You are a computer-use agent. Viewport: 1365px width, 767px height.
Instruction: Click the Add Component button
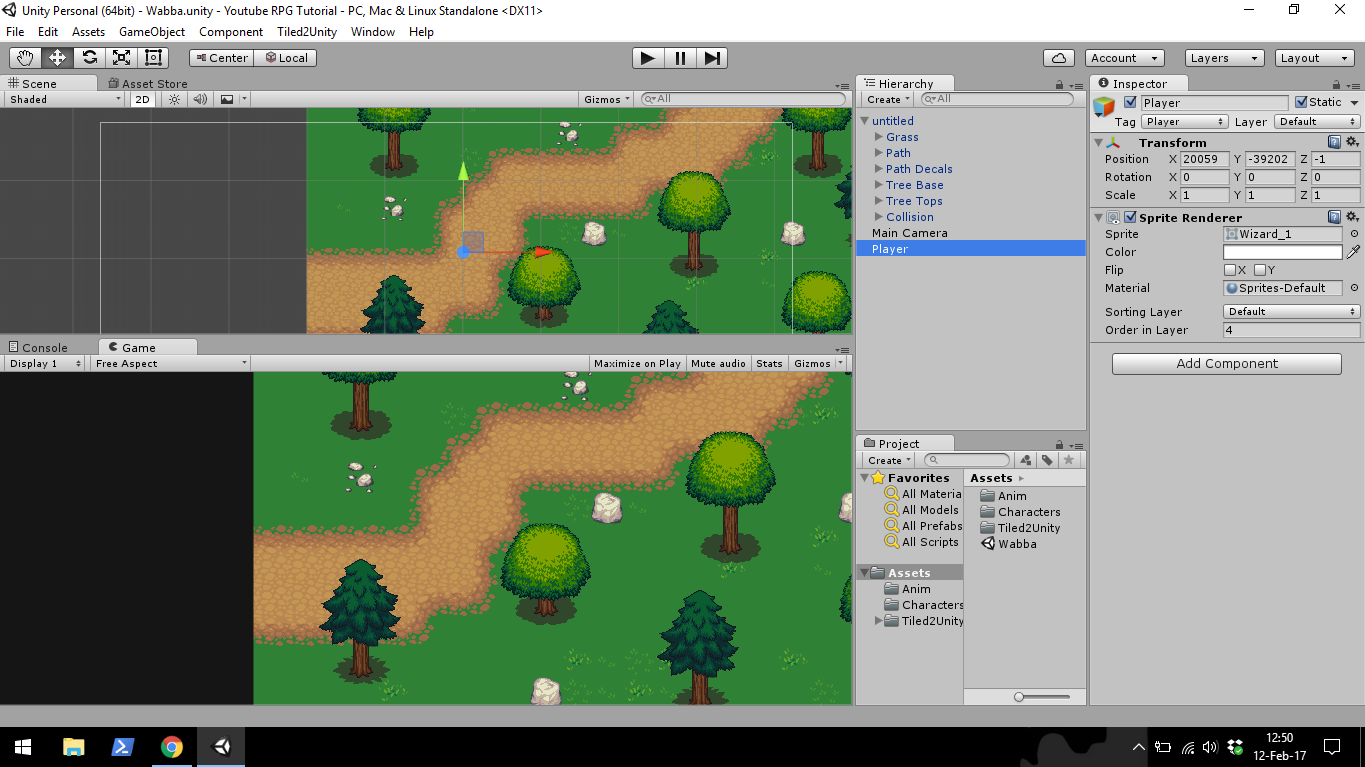1227,364
